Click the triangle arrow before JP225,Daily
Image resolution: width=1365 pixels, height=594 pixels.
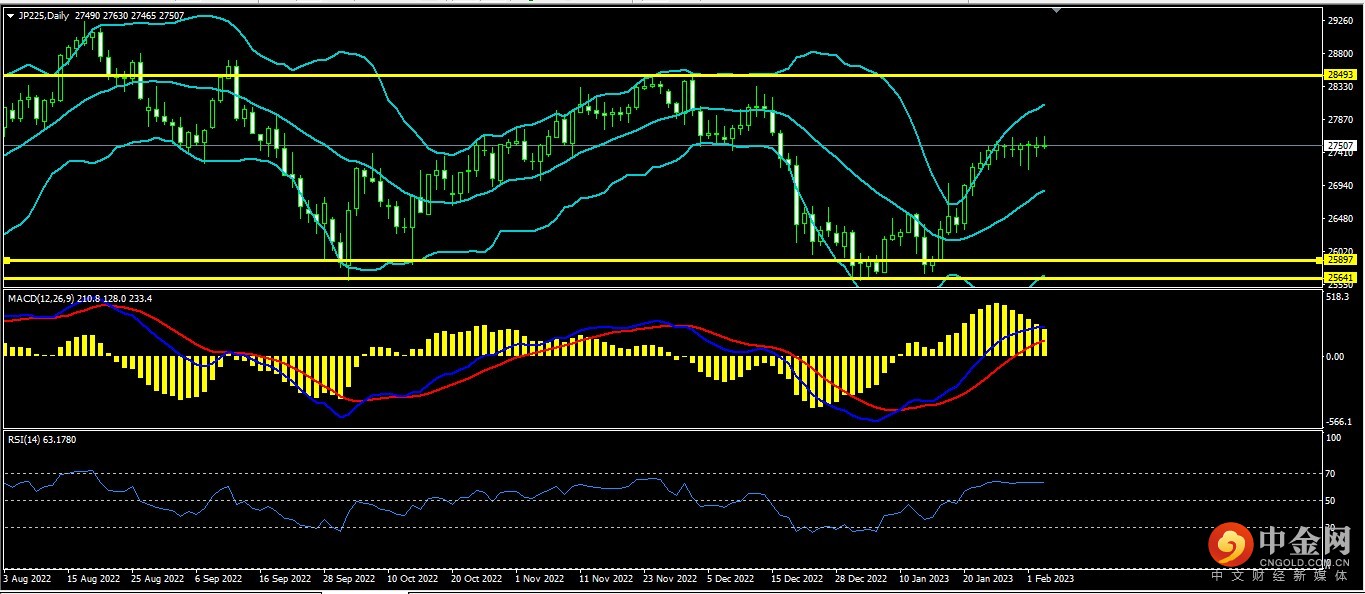[10, 16]
